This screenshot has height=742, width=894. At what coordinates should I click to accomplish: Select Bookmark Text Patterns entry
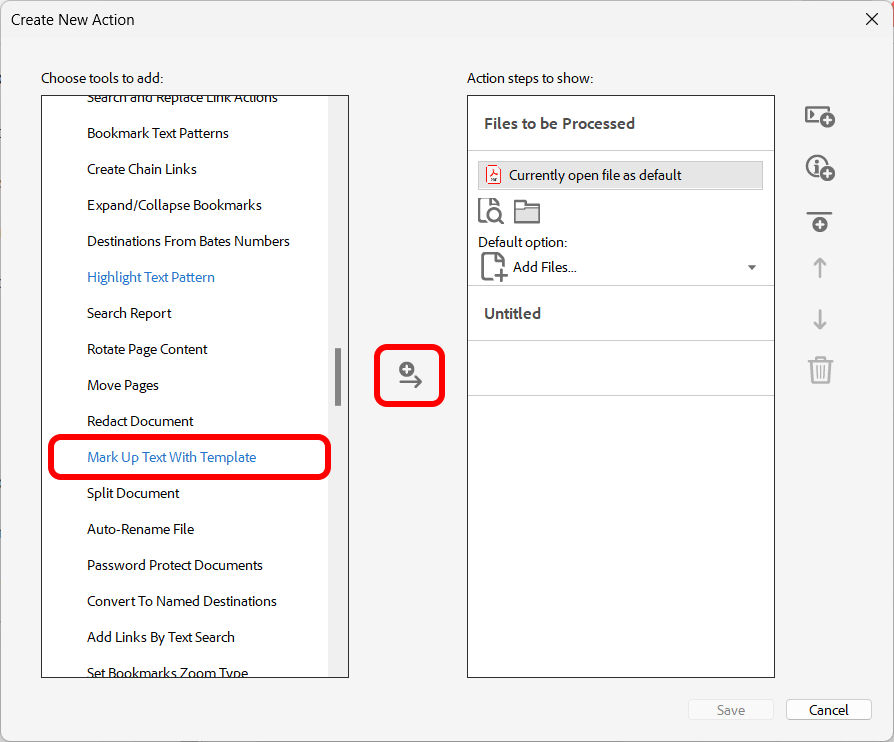tap(158, 133)
